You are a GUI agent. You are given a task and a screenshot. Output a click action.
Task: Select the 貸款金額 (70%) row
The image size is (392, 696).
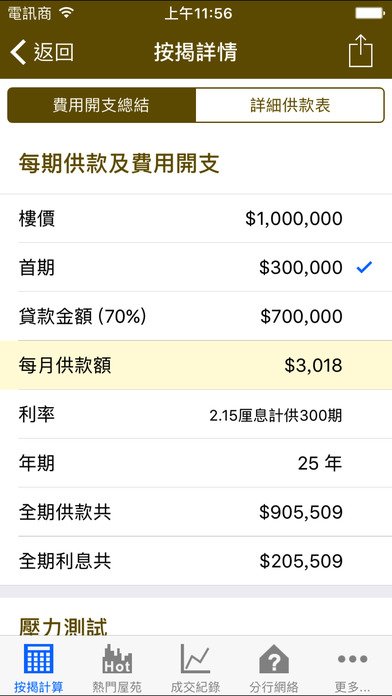196,316
